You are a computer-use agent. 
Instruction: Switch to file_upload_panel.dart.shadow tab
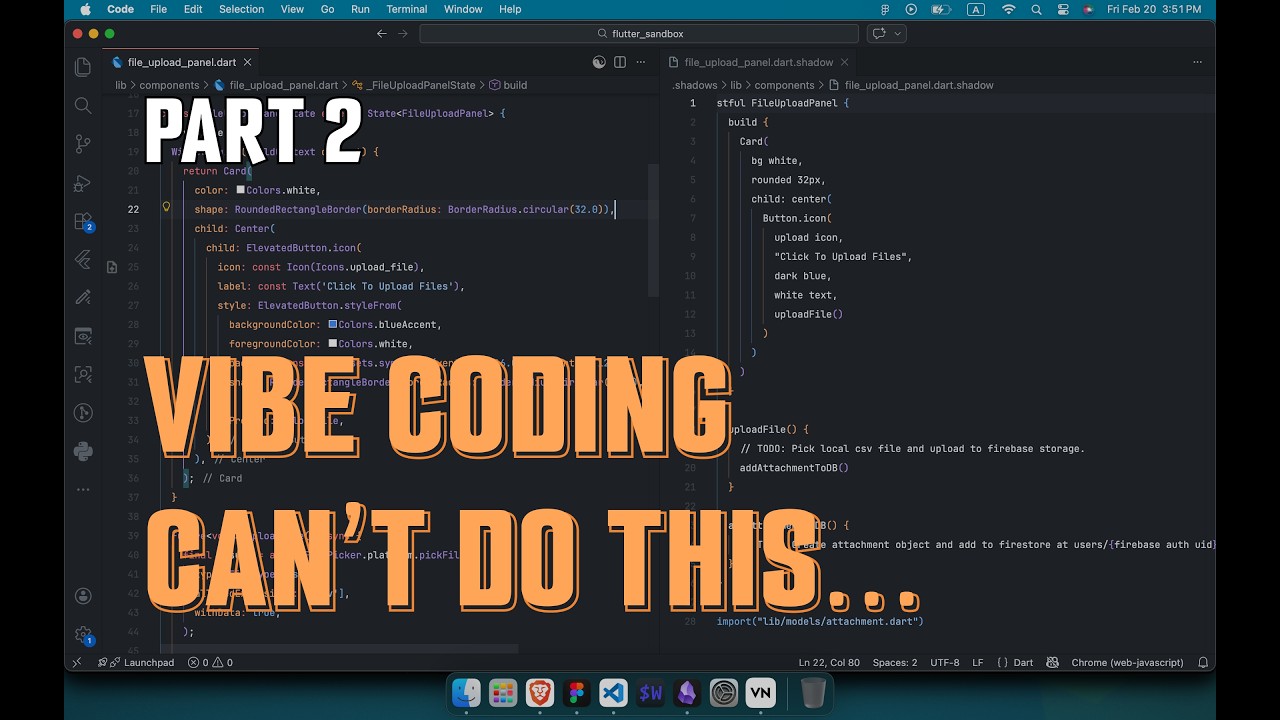pyautogui.click(x=758, y=62)
